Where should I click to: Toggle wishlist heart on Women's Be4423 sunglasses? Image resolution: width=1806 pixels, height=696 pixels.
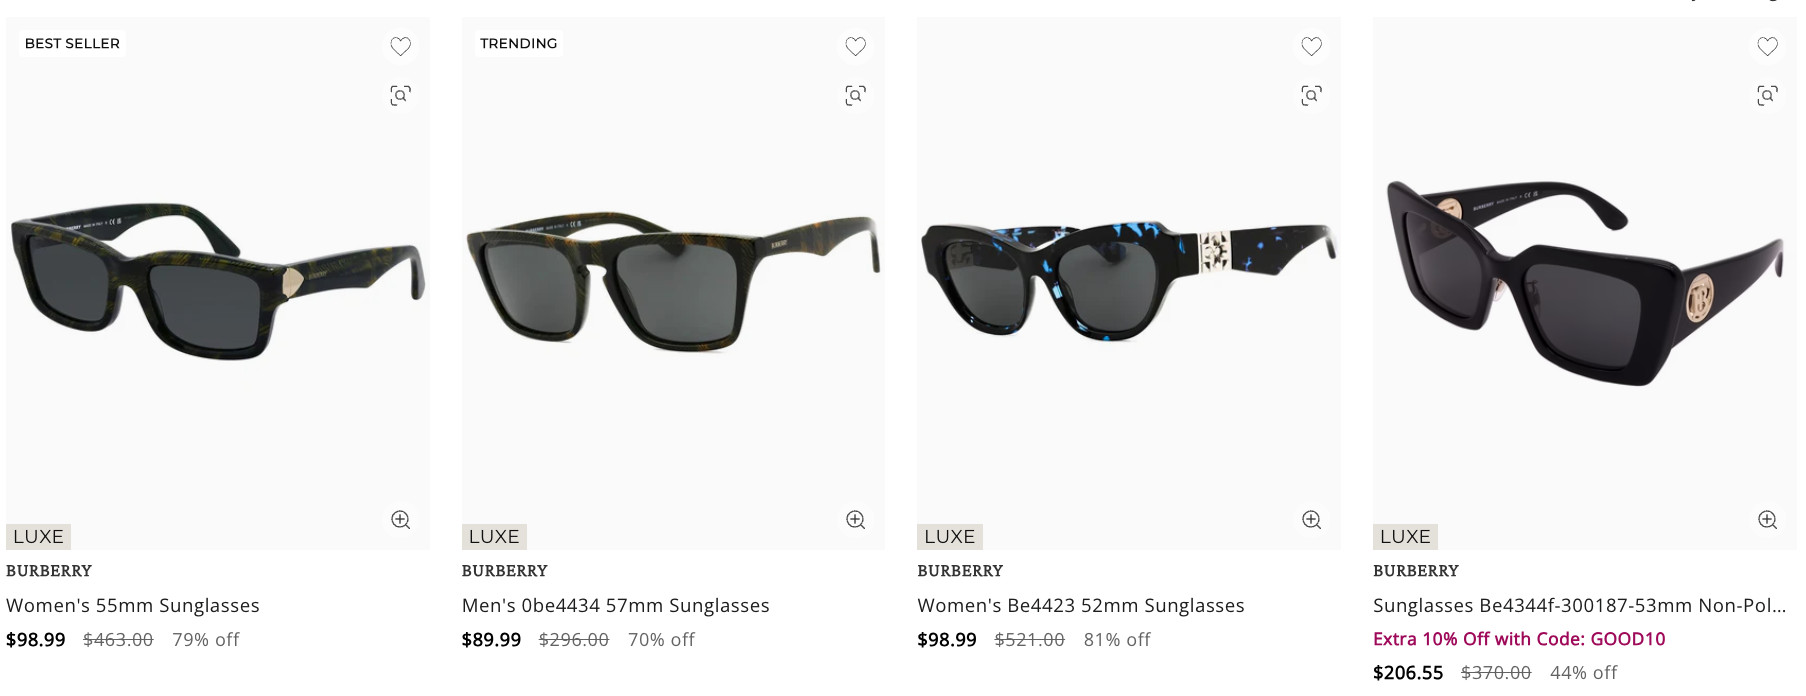point(1311,46)
